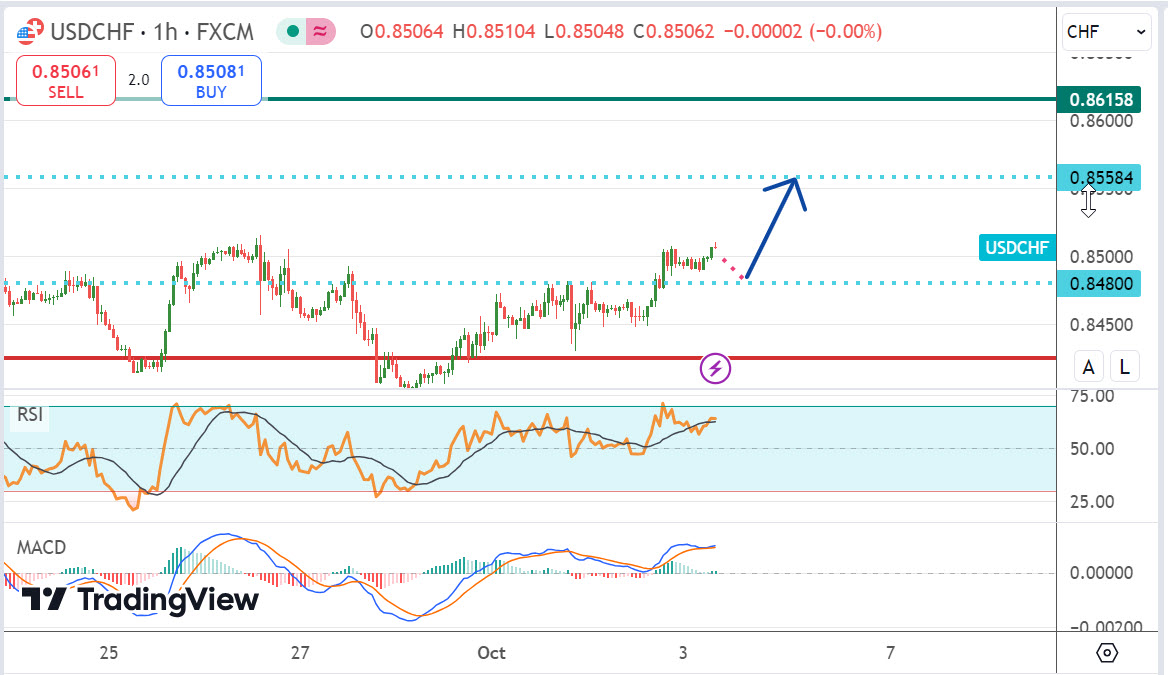The width and height of the screenshot is (1168, 675).
Task: Click the TradingView logo
Action: pos(140,599)
